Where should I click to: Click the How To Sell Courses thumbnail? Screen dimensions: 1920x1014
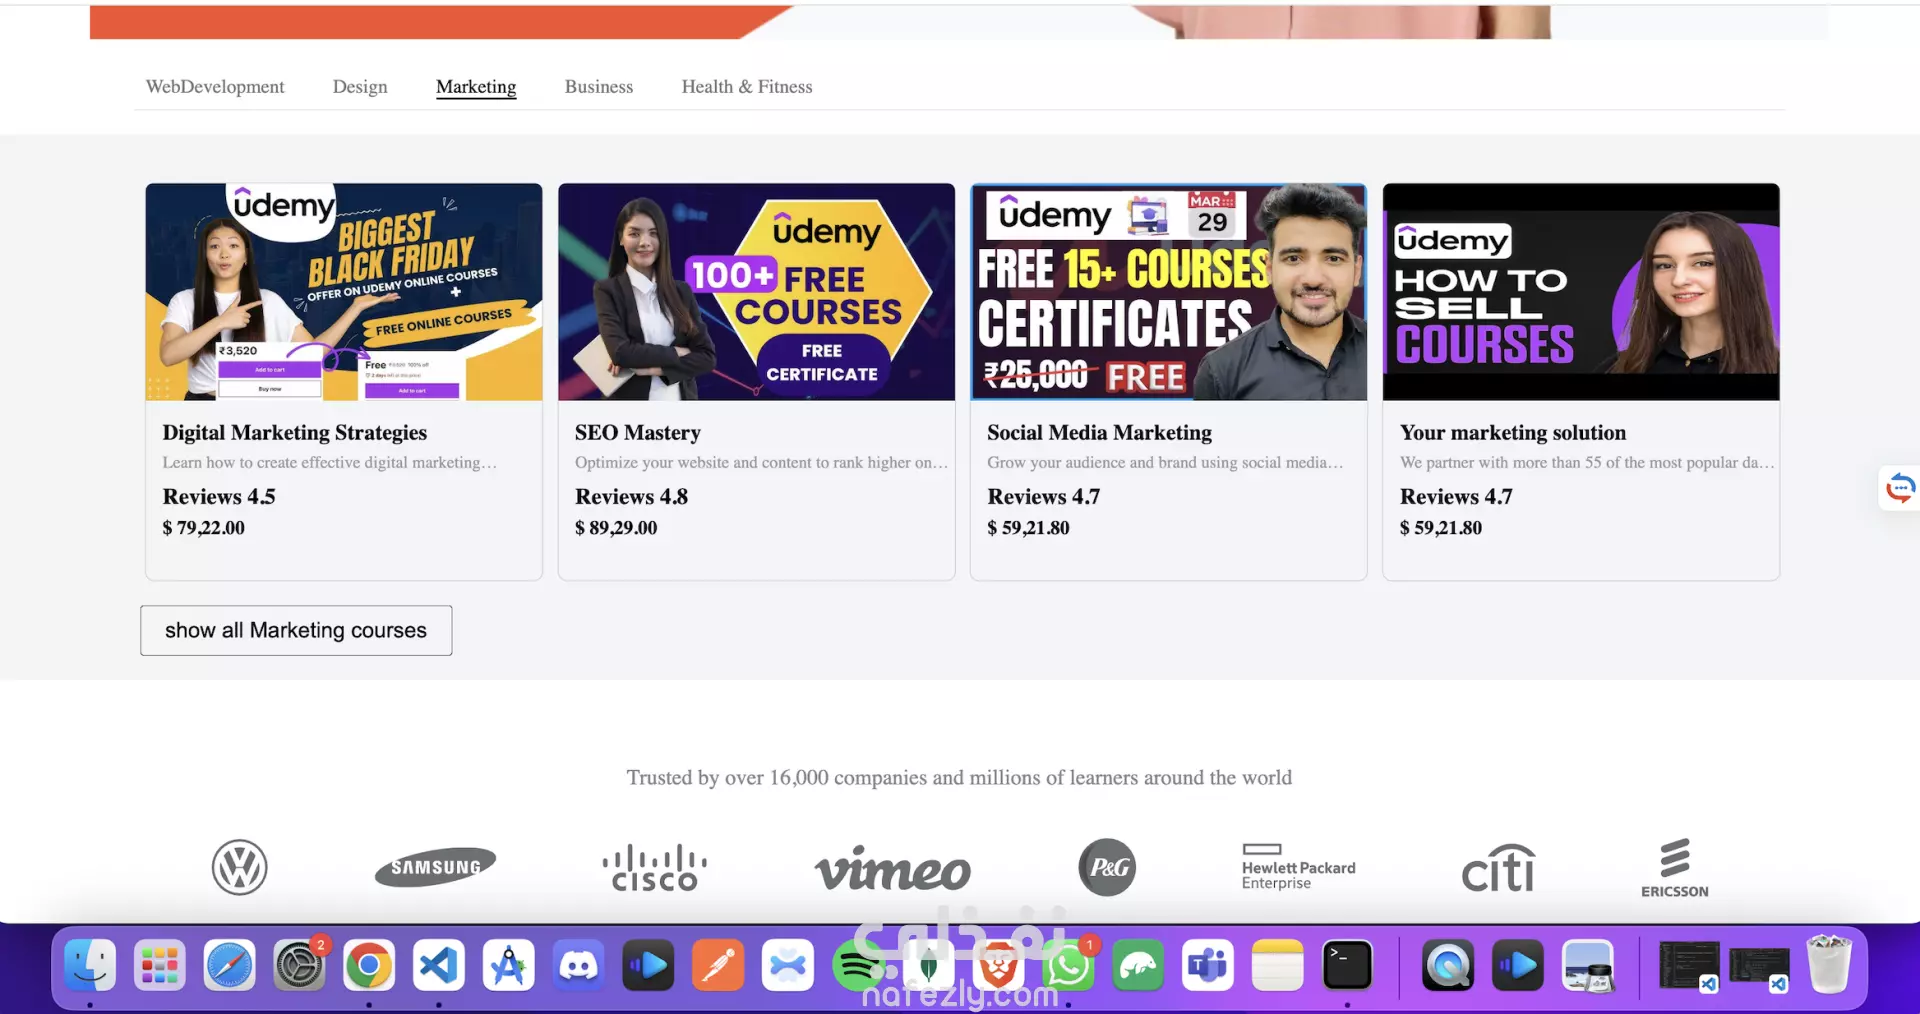pyautogui.click(x=1581, y=292)
